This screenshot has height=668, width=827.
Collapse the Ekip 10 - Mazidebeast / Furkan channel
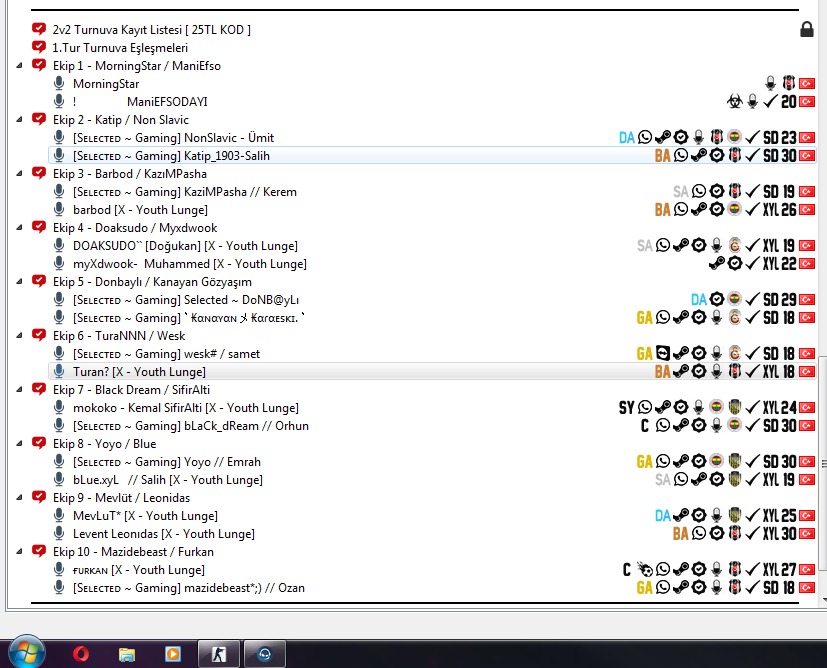pyautogui.click(x=20, y=551)
